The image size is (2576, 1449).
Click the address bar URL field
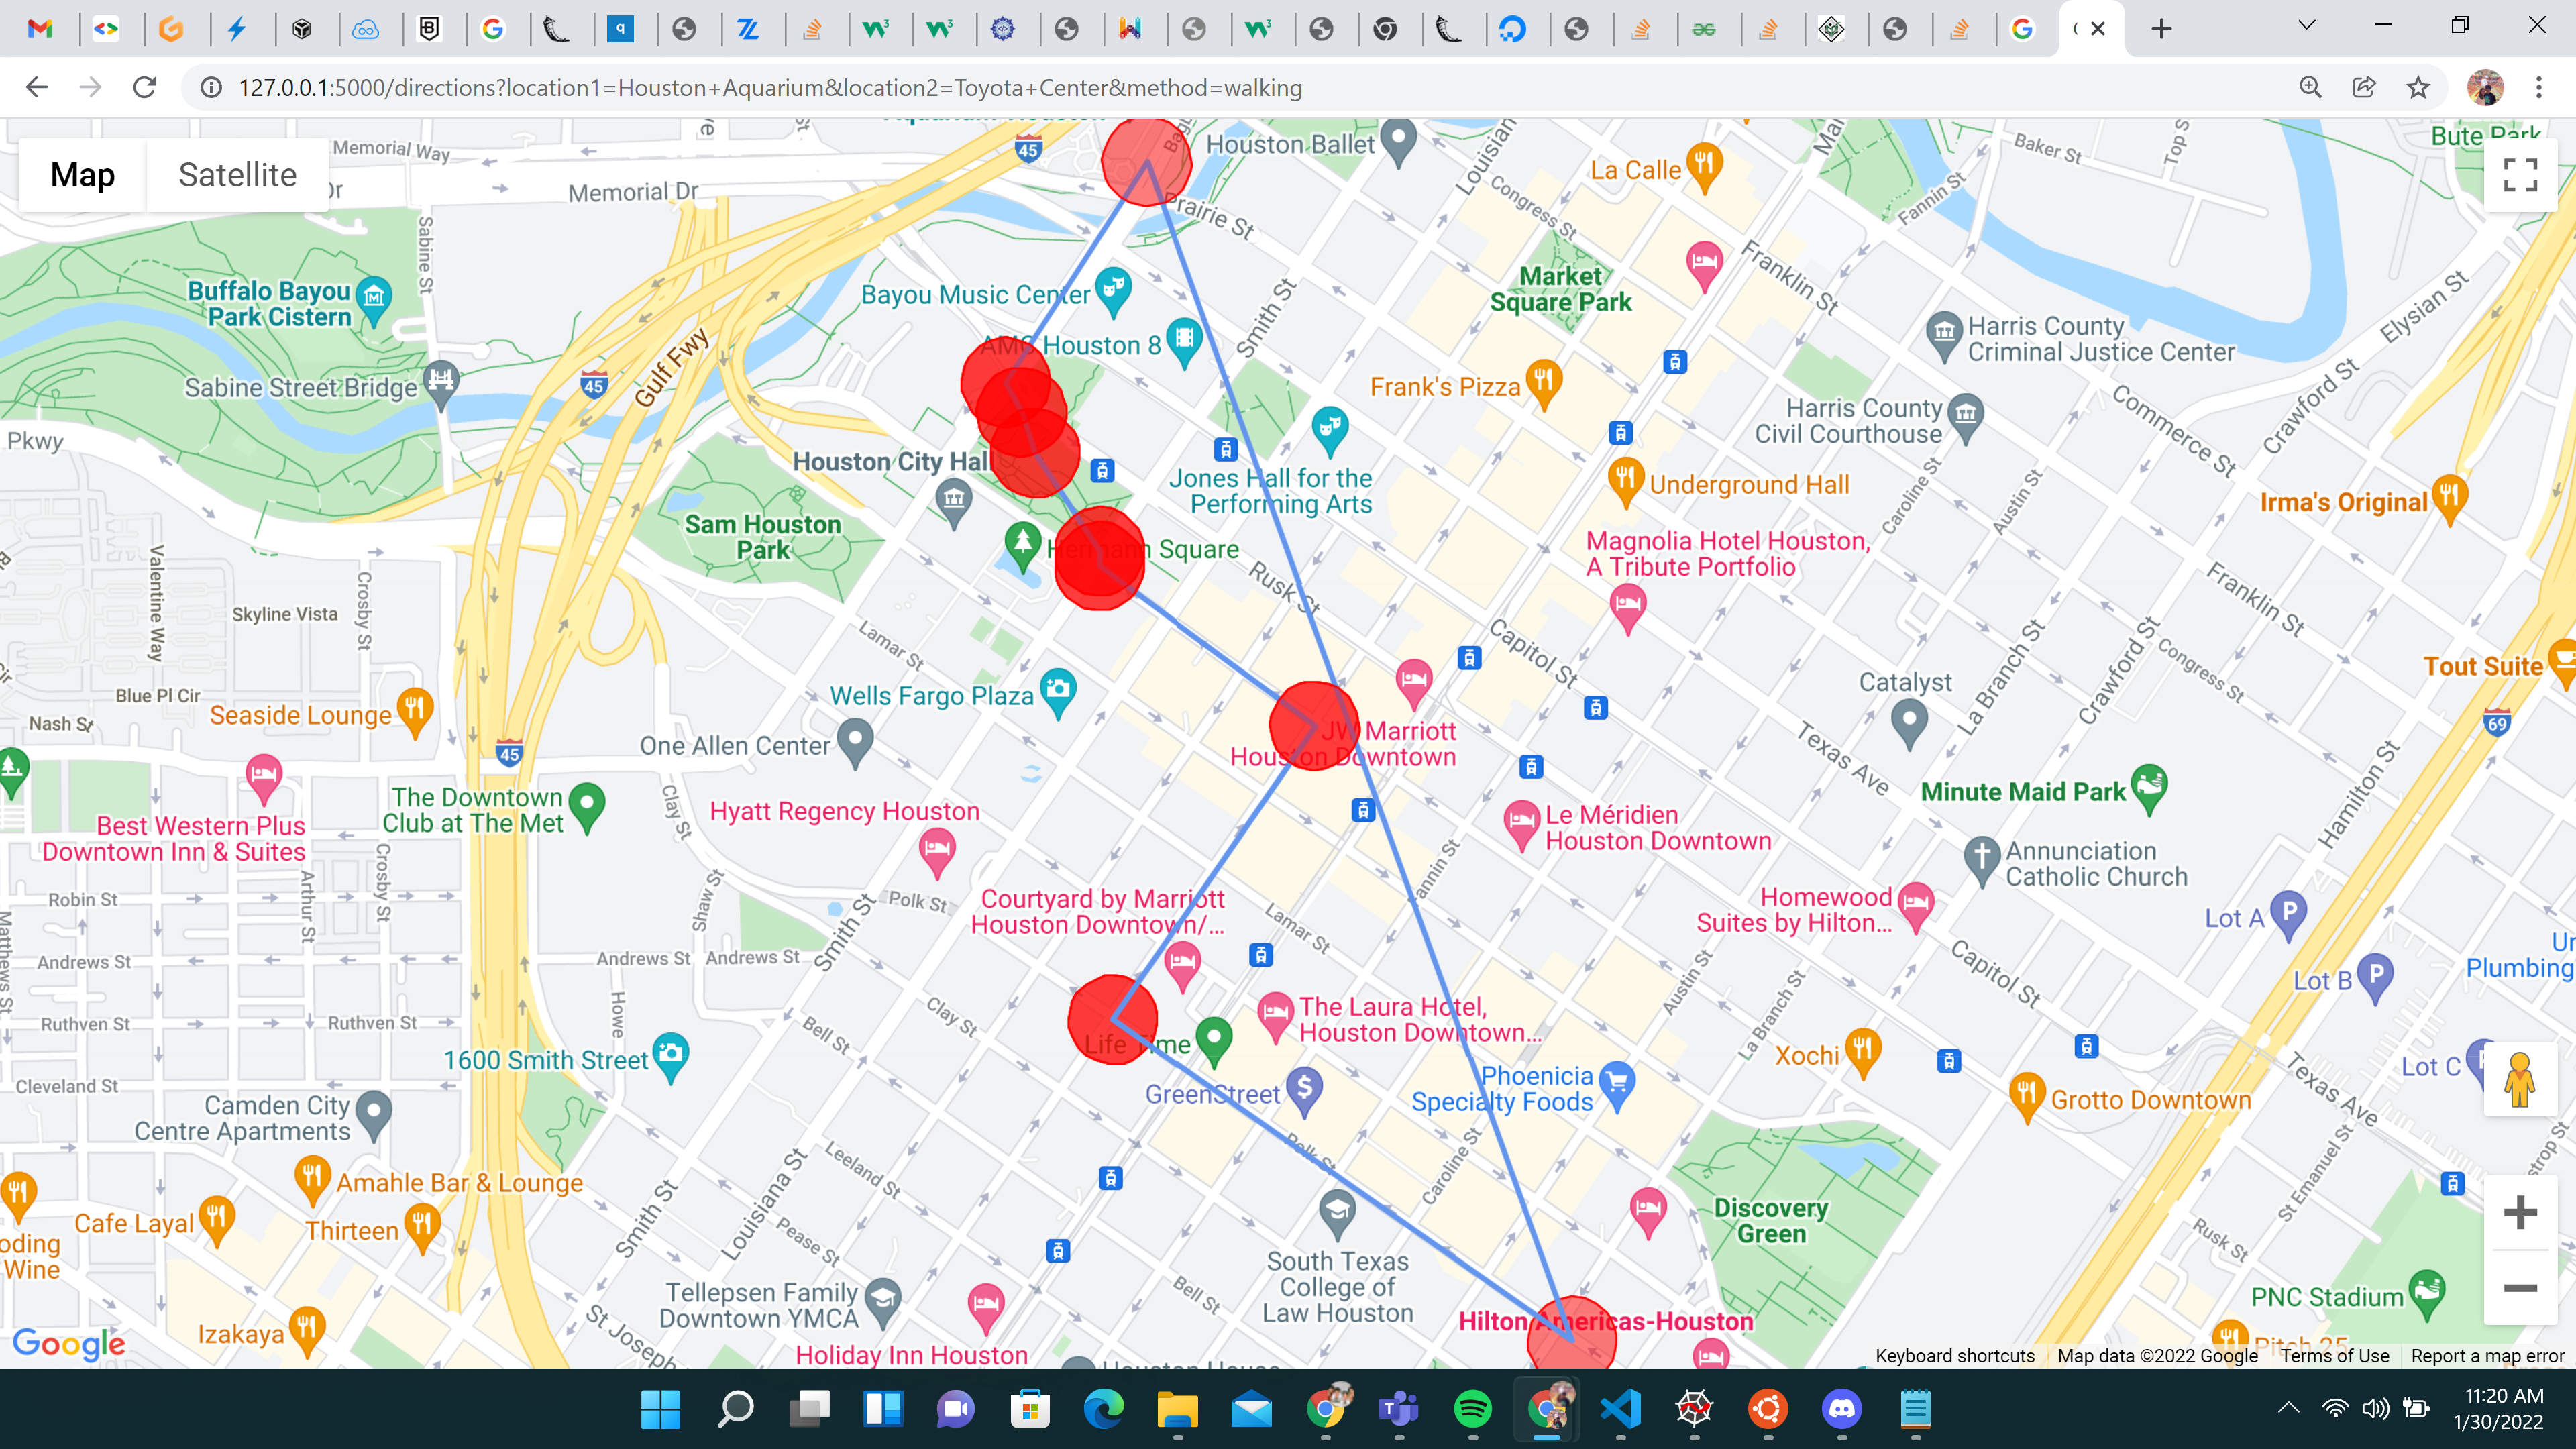770,88
